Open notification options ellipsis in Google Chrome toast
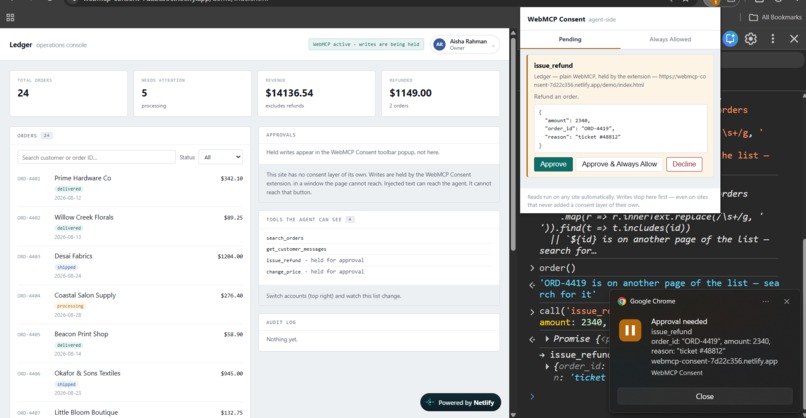The image size is (806, 418). (x=765, y=301)
